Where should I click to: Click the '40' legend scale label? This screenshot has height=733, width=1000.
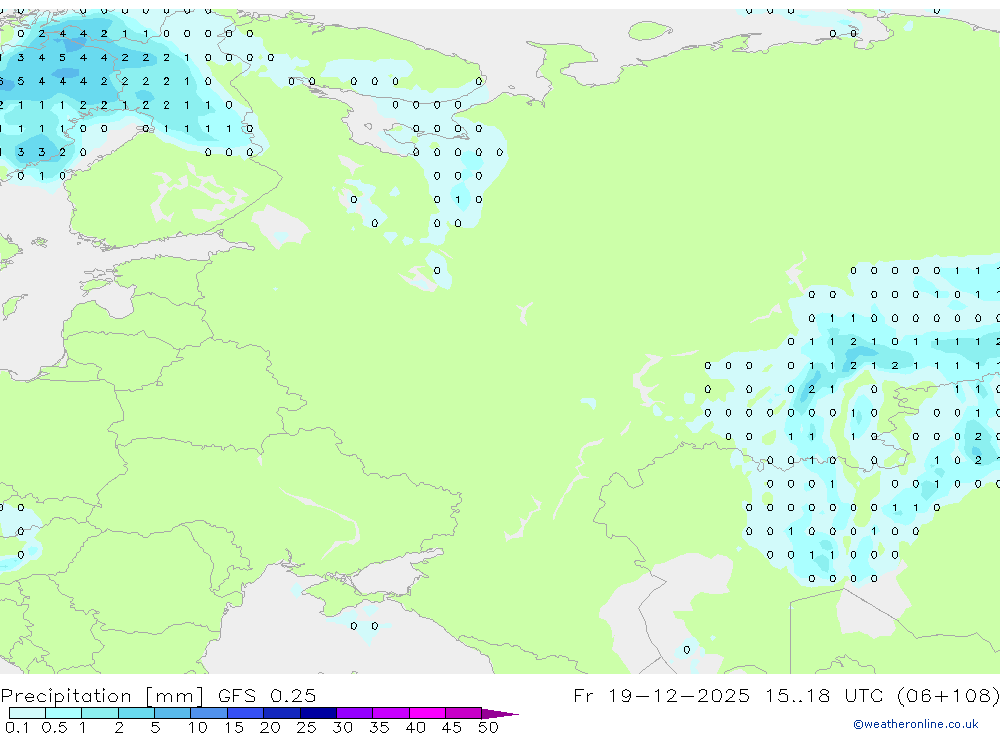(x=416, y=727)
